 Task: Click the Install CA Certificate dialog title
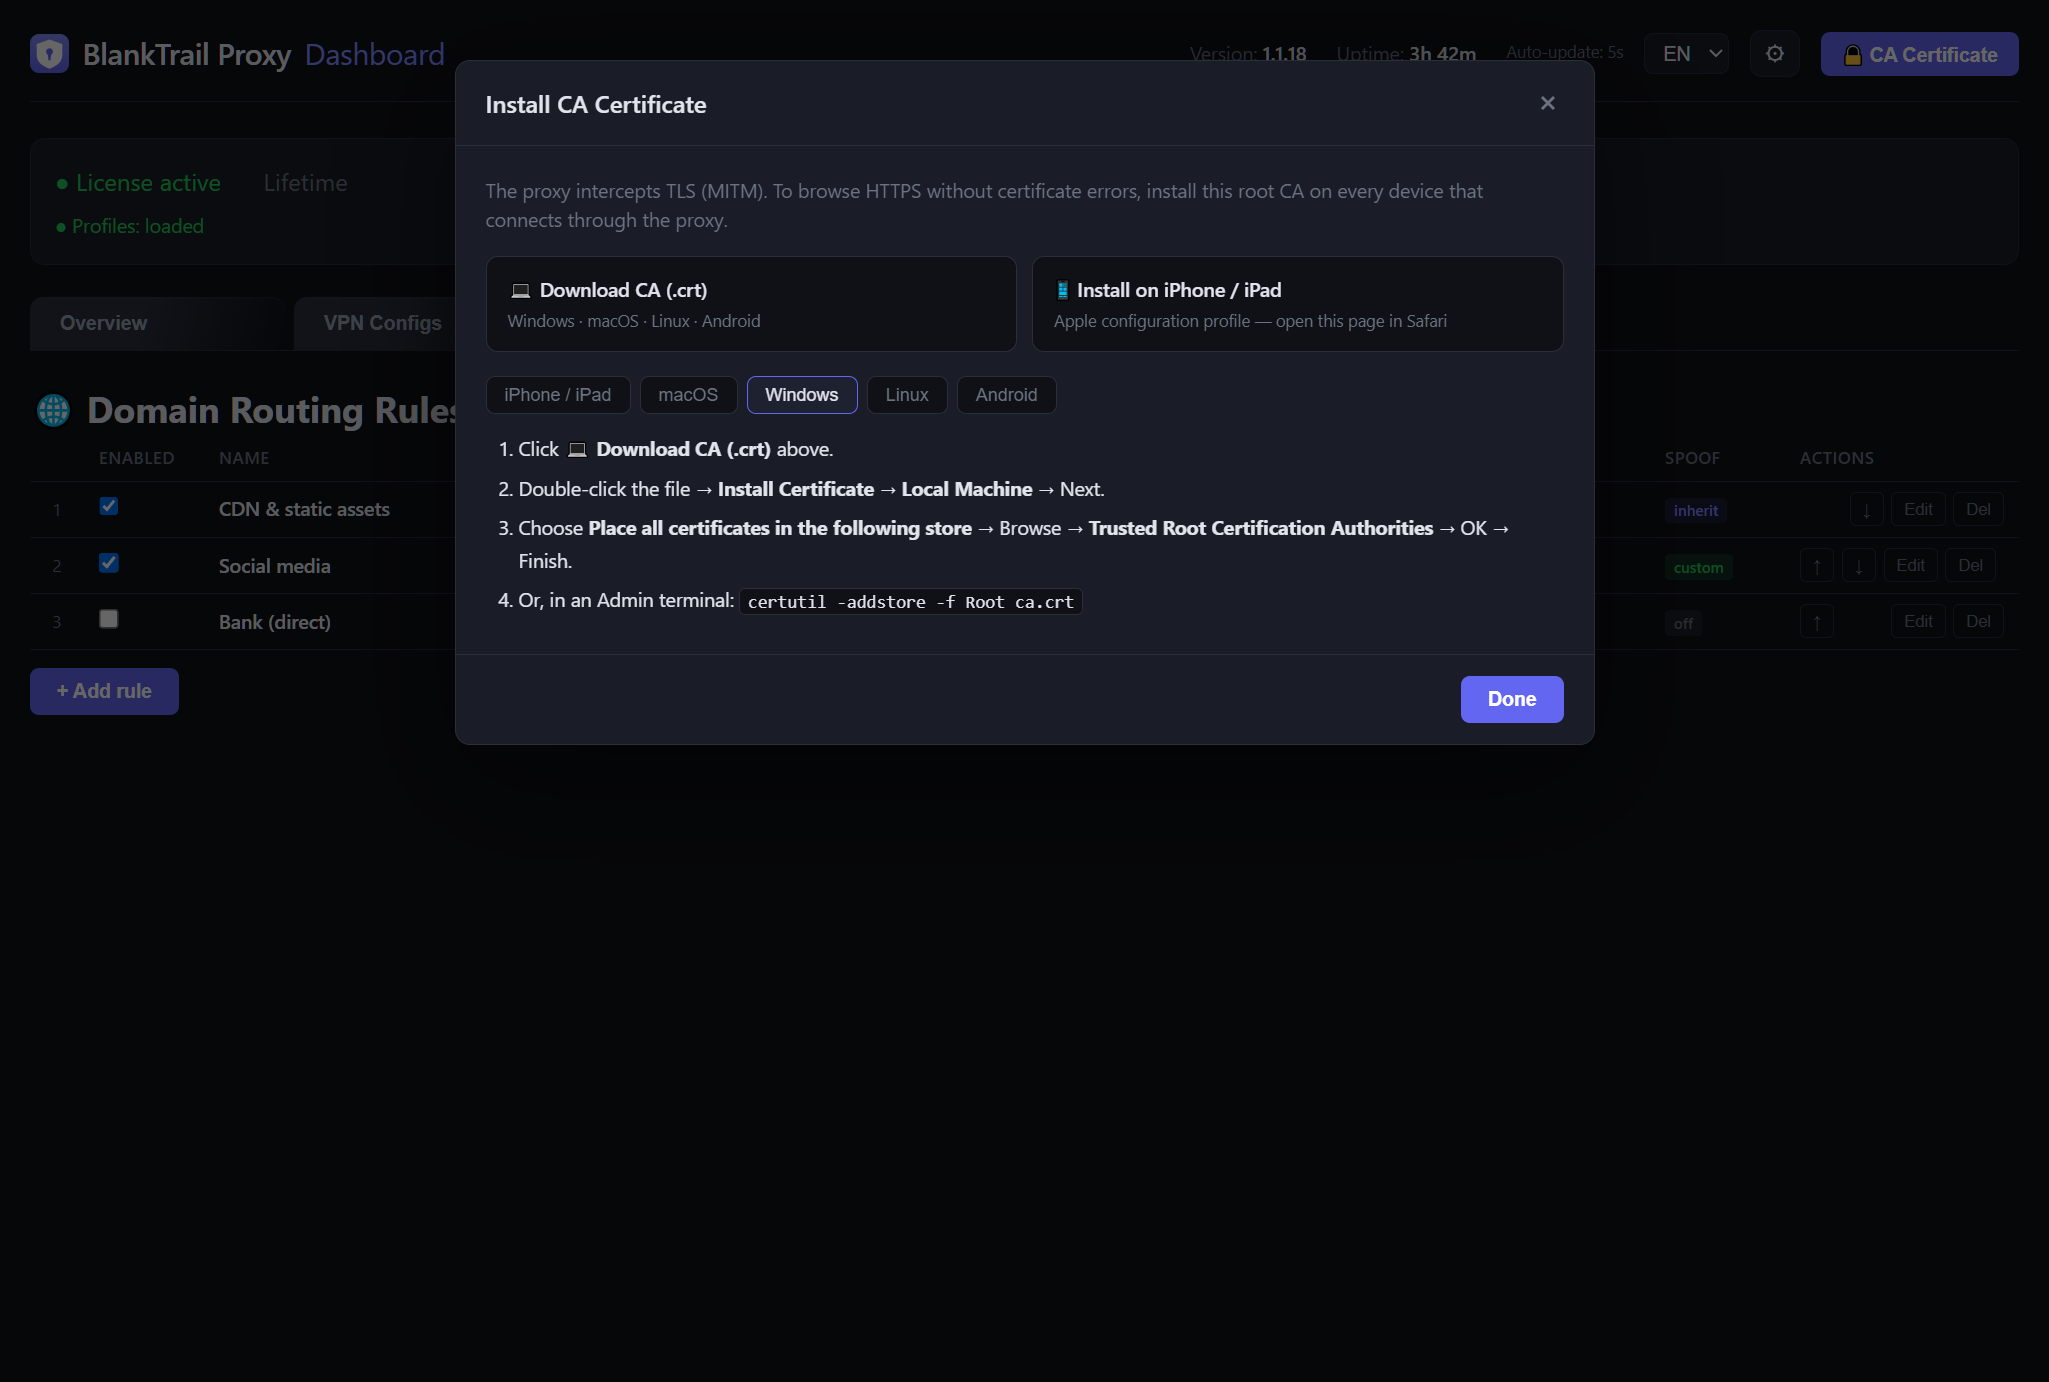pyautogui.click(x=596, y=105)
